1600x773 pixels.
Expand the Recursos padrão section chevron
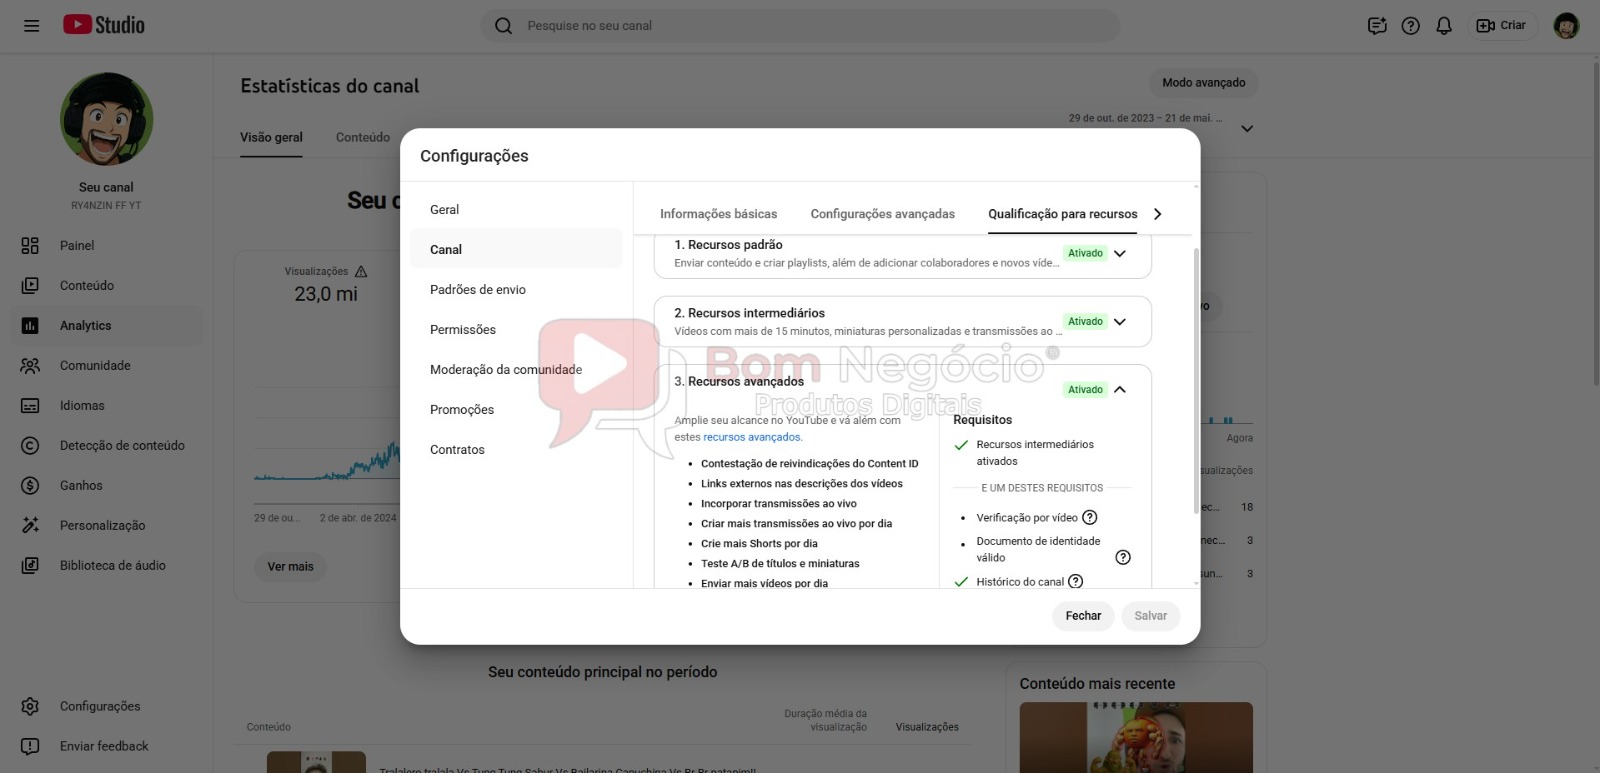[1120, 254]
